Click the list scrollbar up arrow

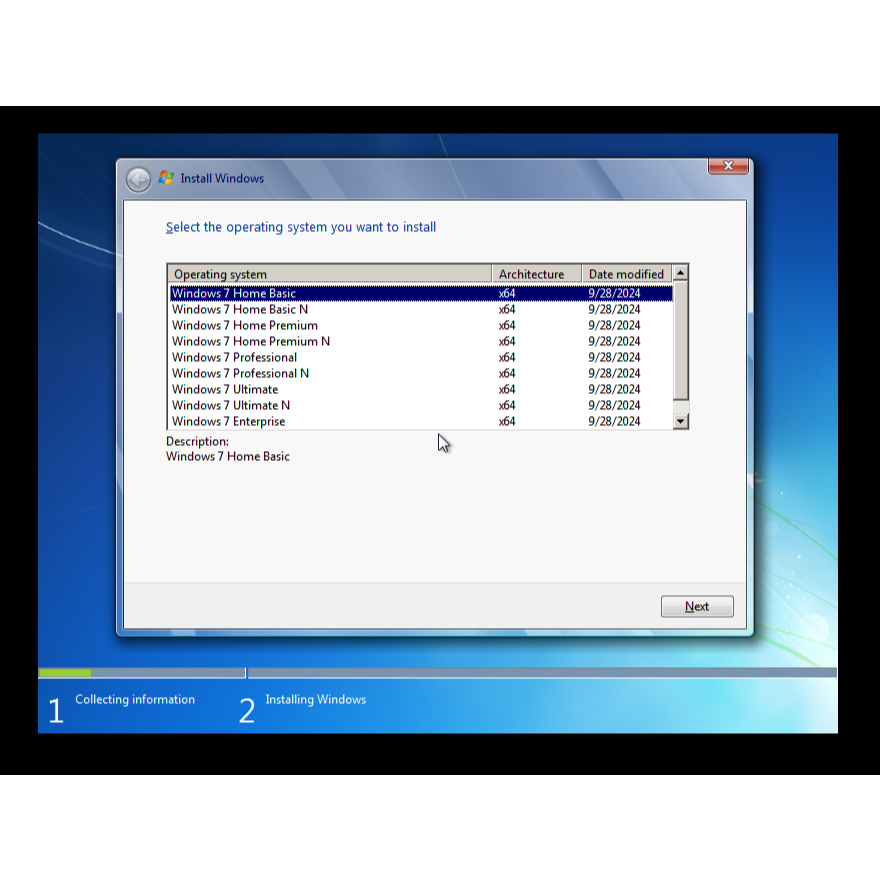tap(680, 273)
